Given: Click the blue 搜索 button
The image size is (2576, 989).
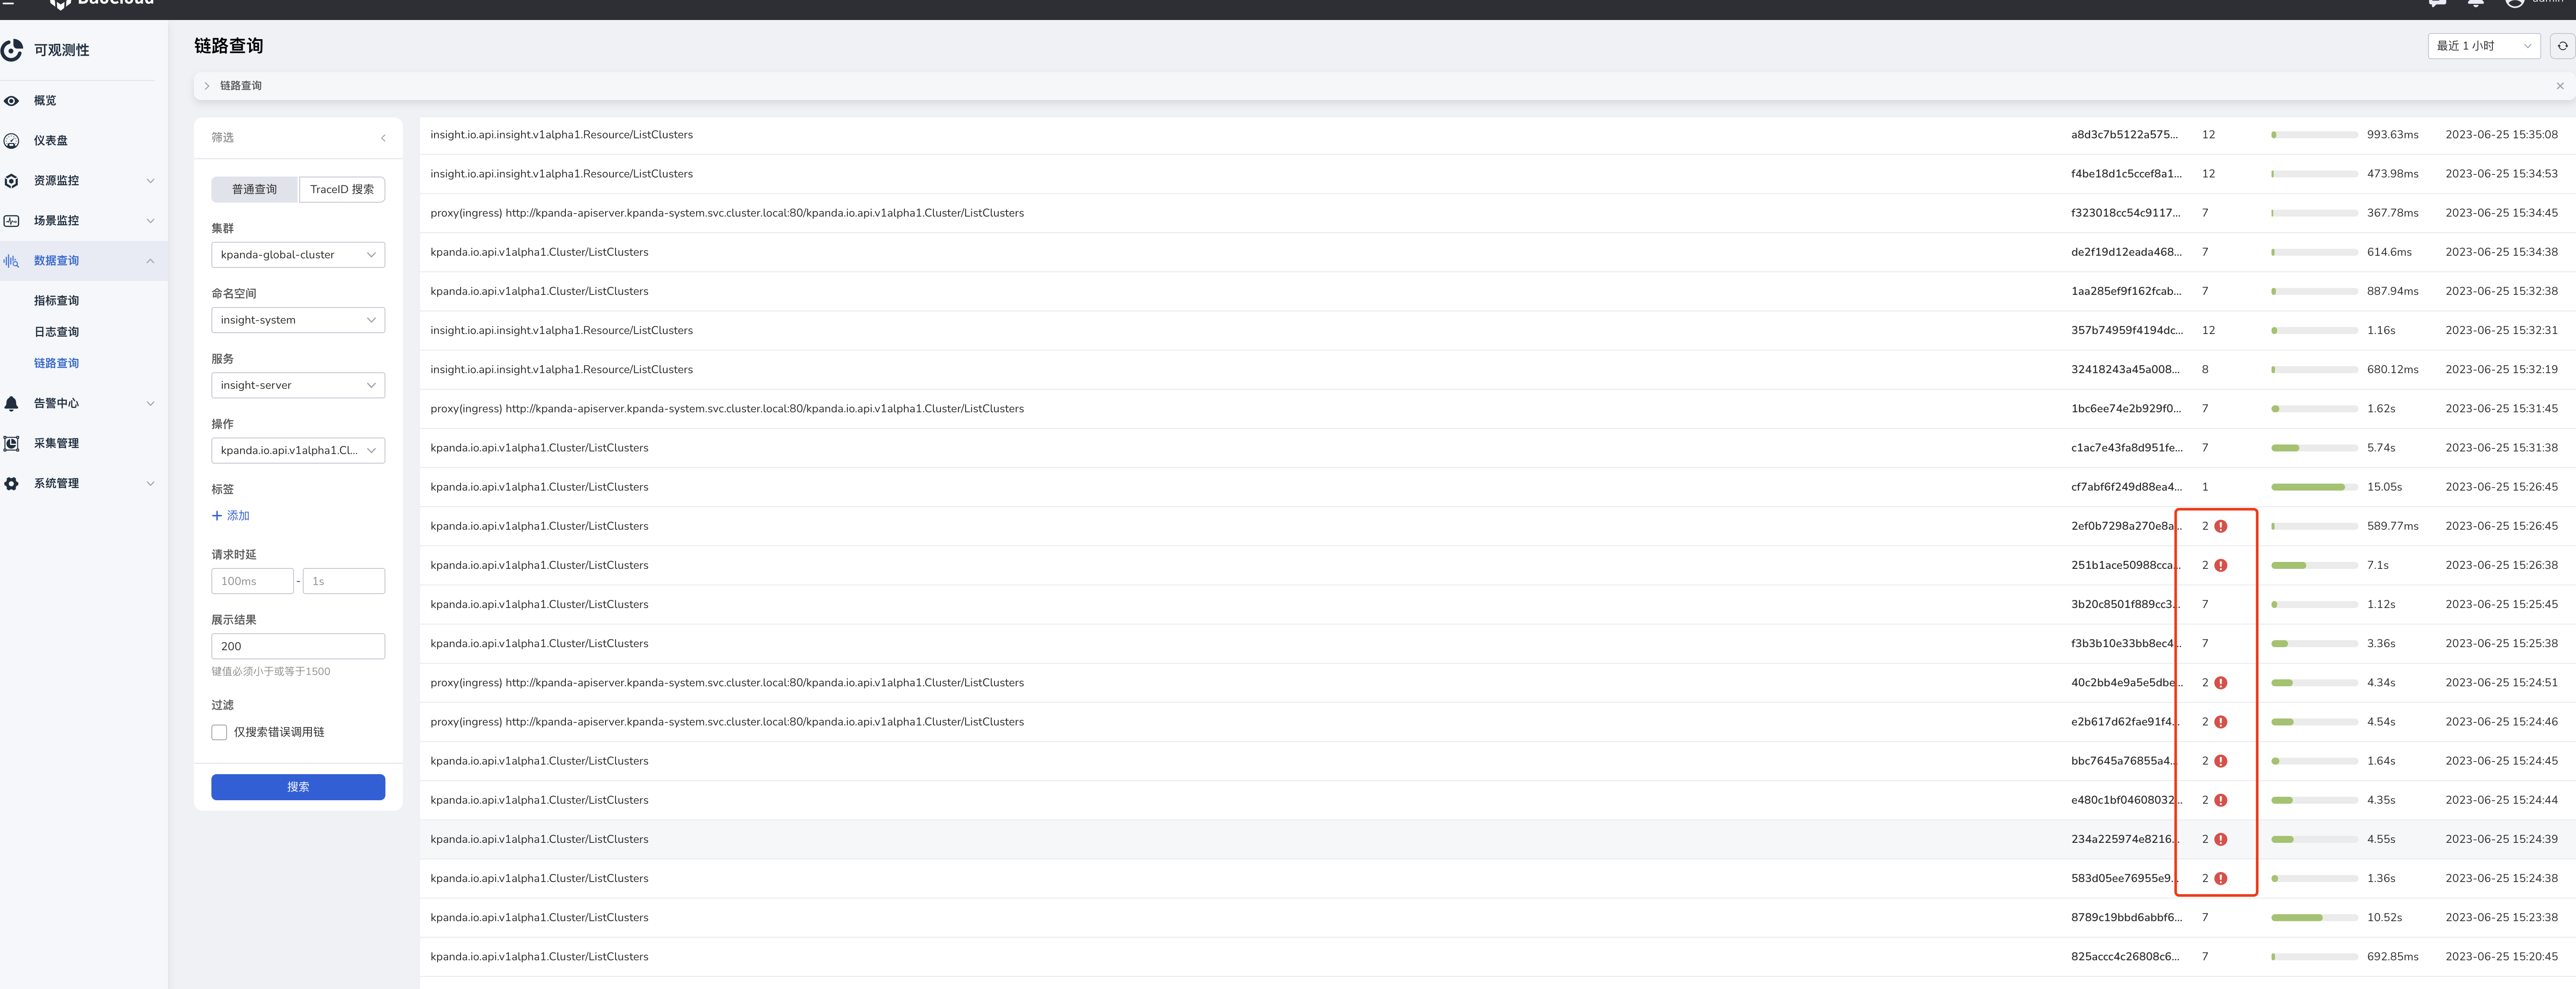Looking at the screenshot, I should [x=298, y=788].
